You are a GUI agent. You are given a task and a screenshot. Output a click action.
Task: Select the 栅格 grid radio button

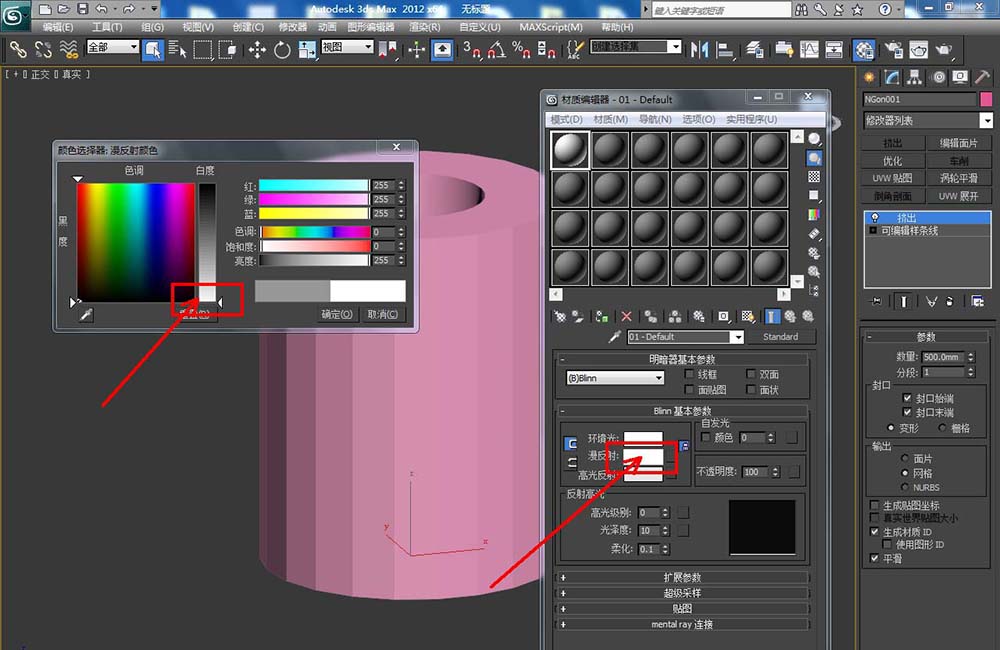pyautogui.click(x=942, y=428)
